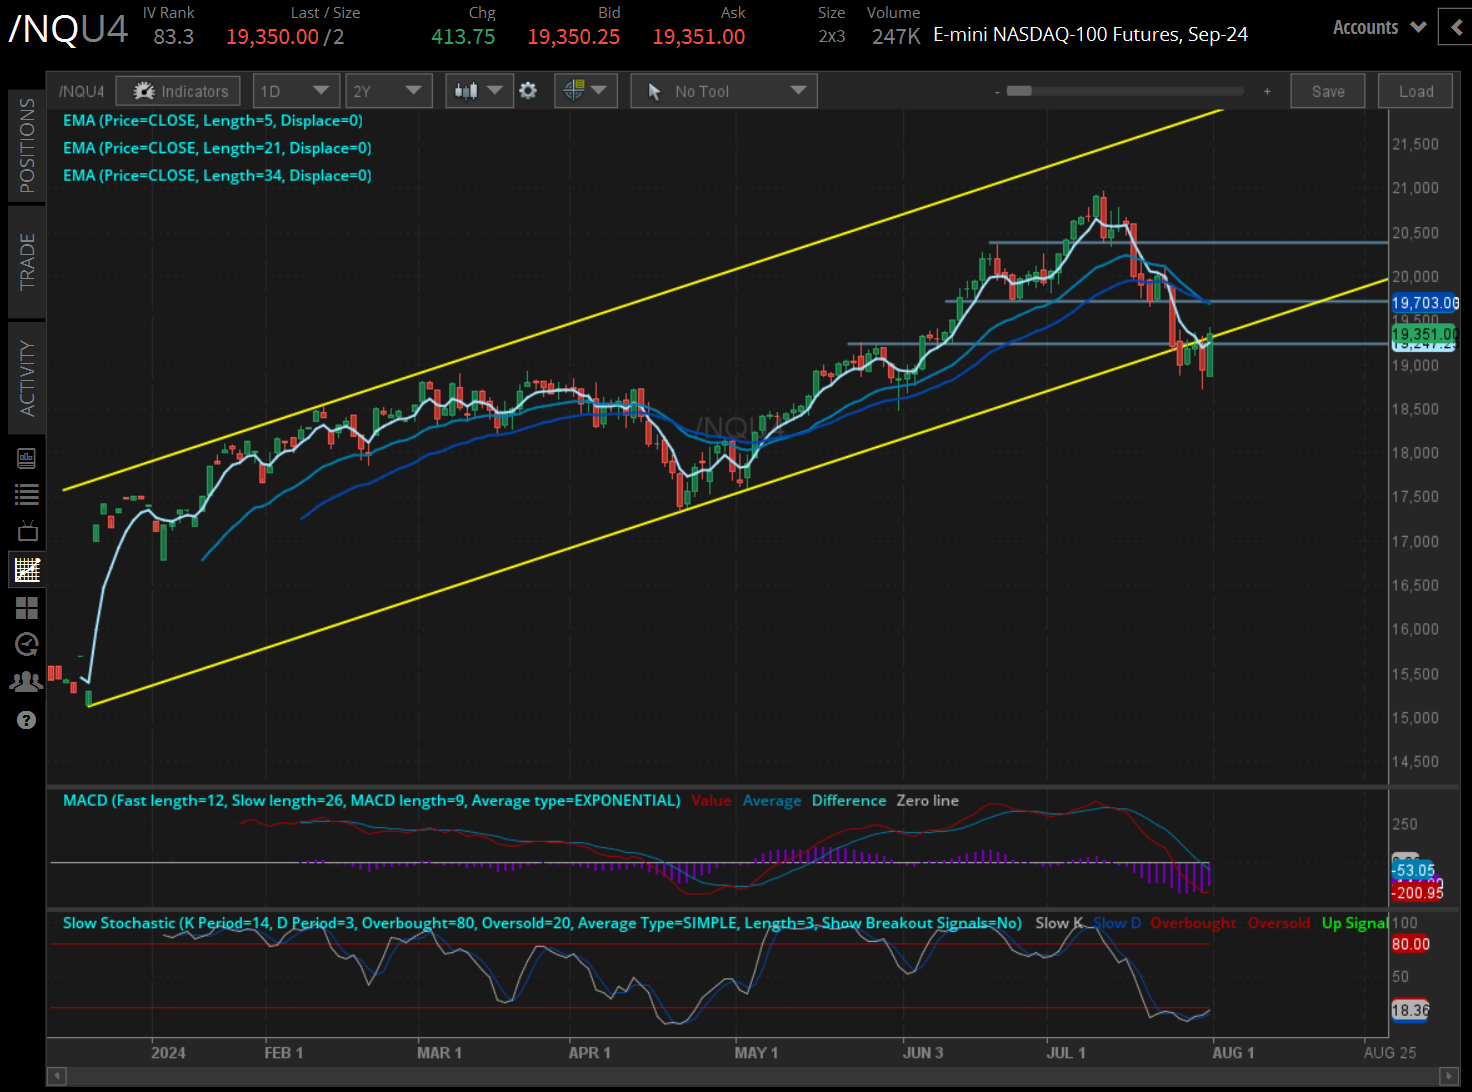The image size is (1472, 1092).
Task: Click the /NQU4 symbol label in chart toolbar
Action: click(x=82, y=91)
